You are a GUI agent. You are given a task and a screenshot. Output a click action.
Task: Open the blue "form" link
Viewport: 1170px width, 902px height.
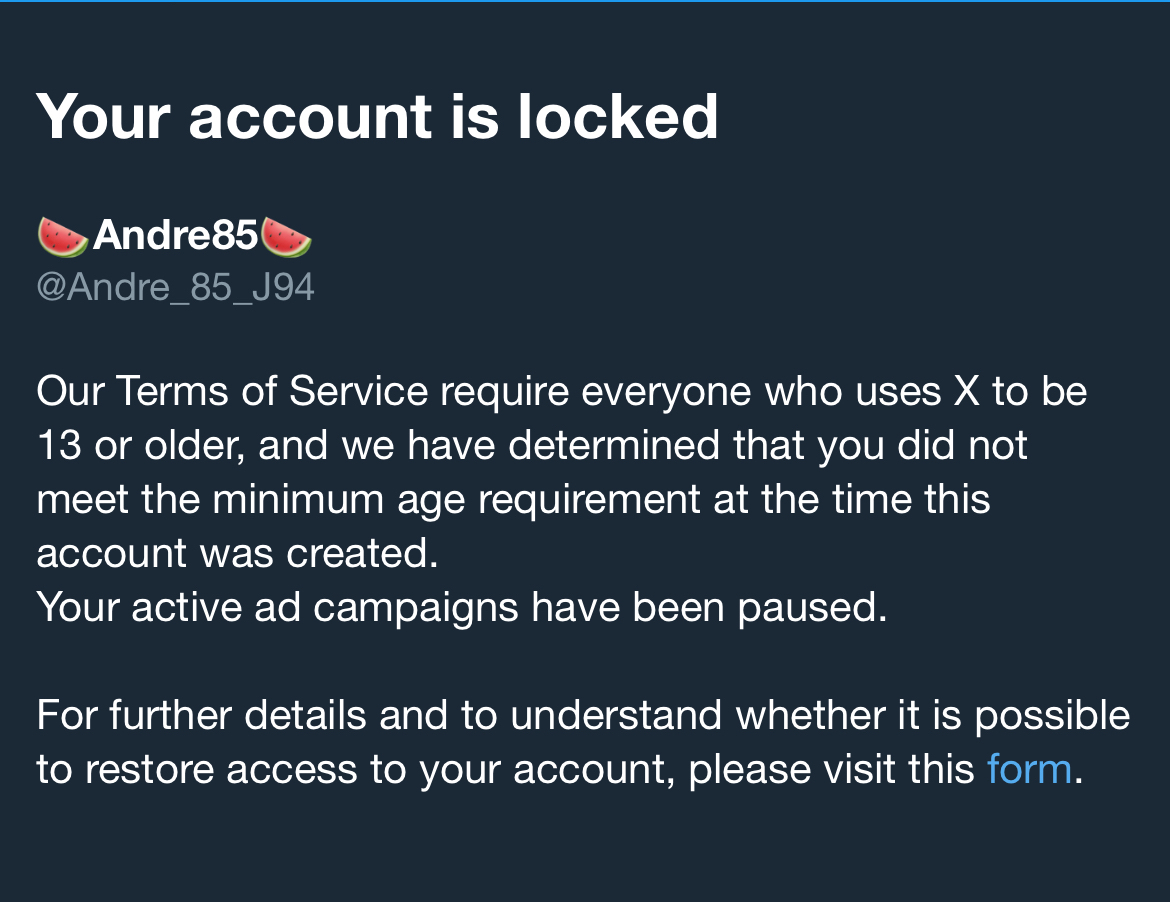point(1028,769)
